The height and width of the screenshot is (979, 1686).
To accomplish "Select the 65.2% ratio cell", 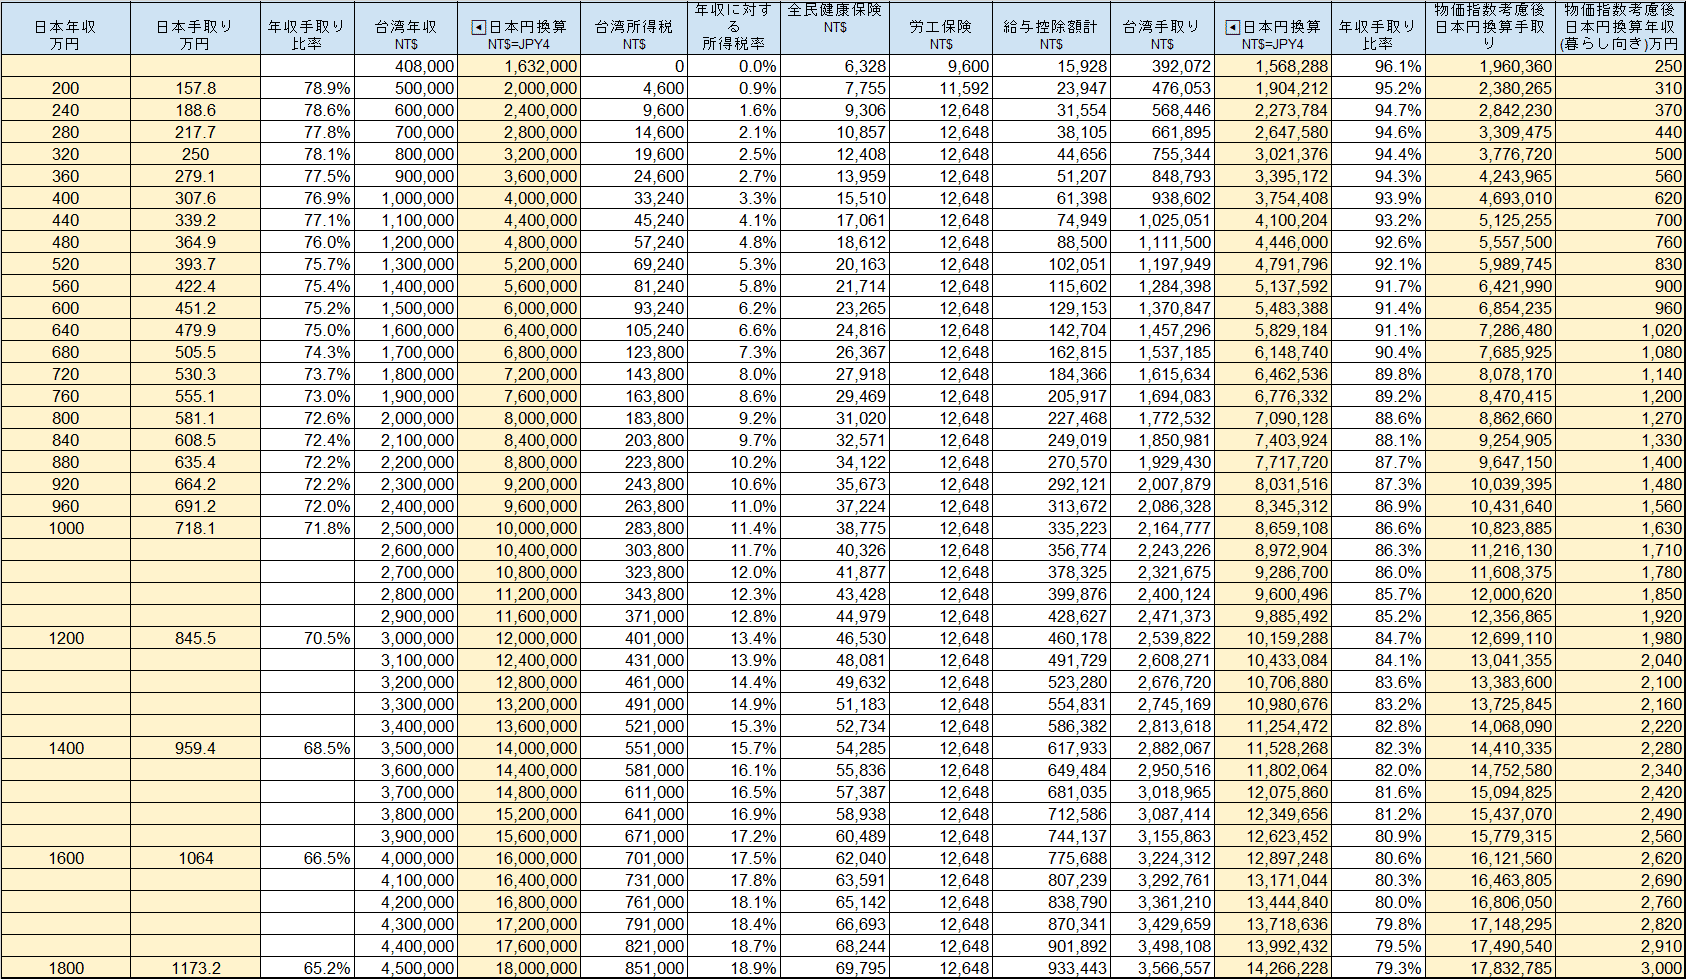I will click(307, 968).
